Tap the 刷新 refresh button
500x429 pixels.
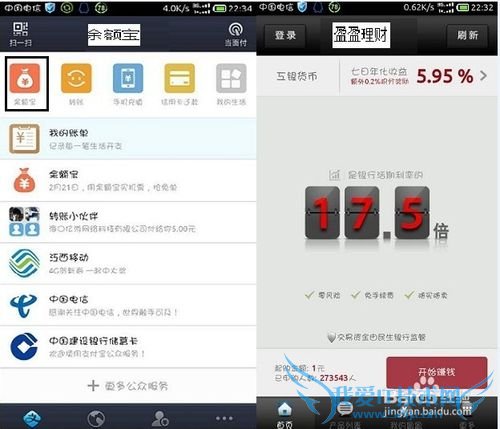(467, 35)
